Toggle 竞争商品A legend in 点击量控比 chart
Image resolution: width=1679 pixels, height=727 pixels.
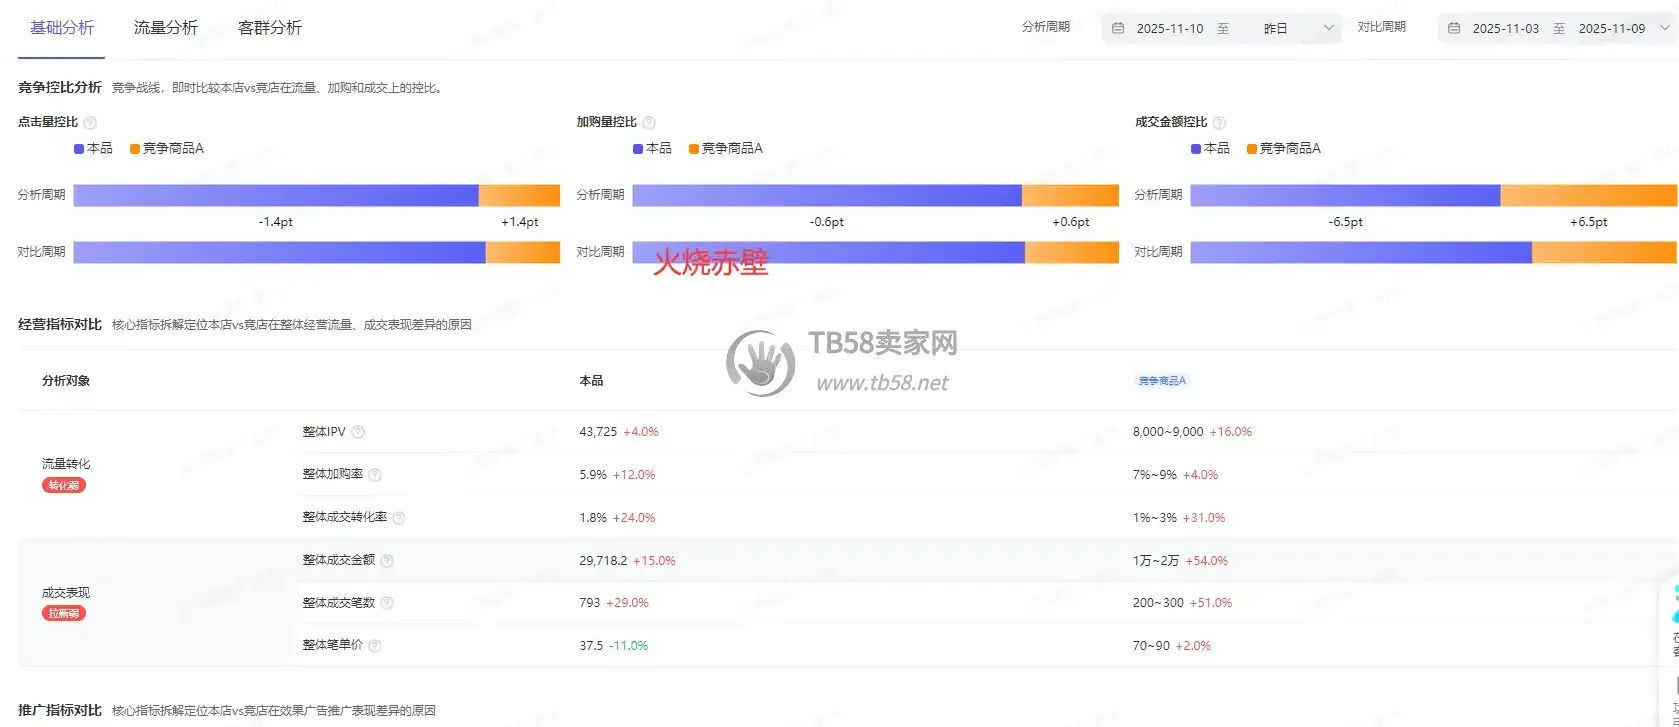(166, 148)
